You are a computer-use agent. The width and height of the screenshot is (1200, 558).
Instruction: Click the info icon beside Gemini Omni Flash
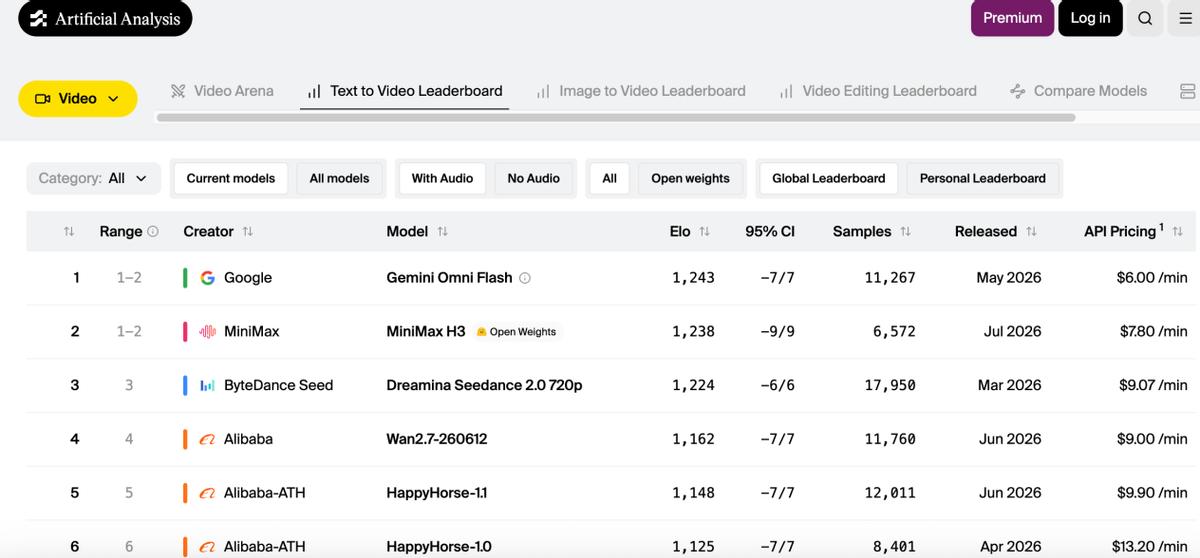[x=525, y=278]
